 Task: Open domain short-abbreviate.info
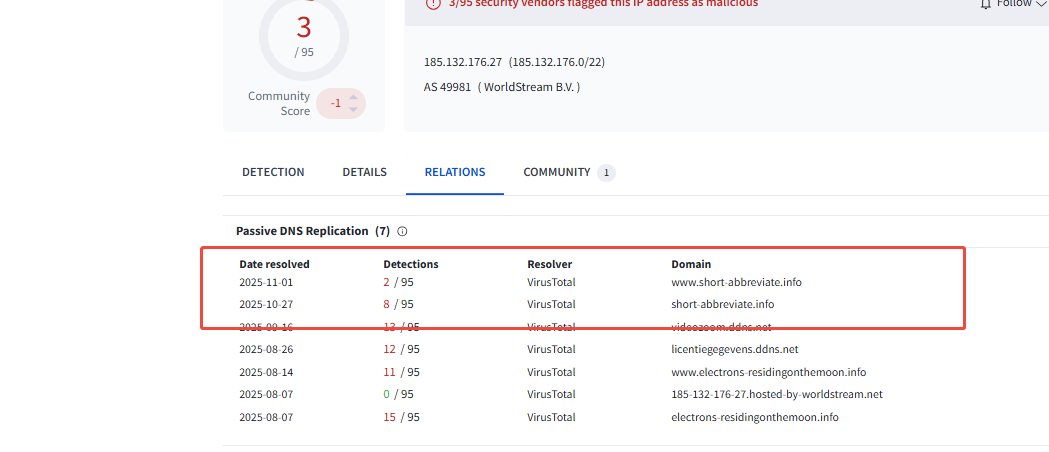click(x=723, y=304)
